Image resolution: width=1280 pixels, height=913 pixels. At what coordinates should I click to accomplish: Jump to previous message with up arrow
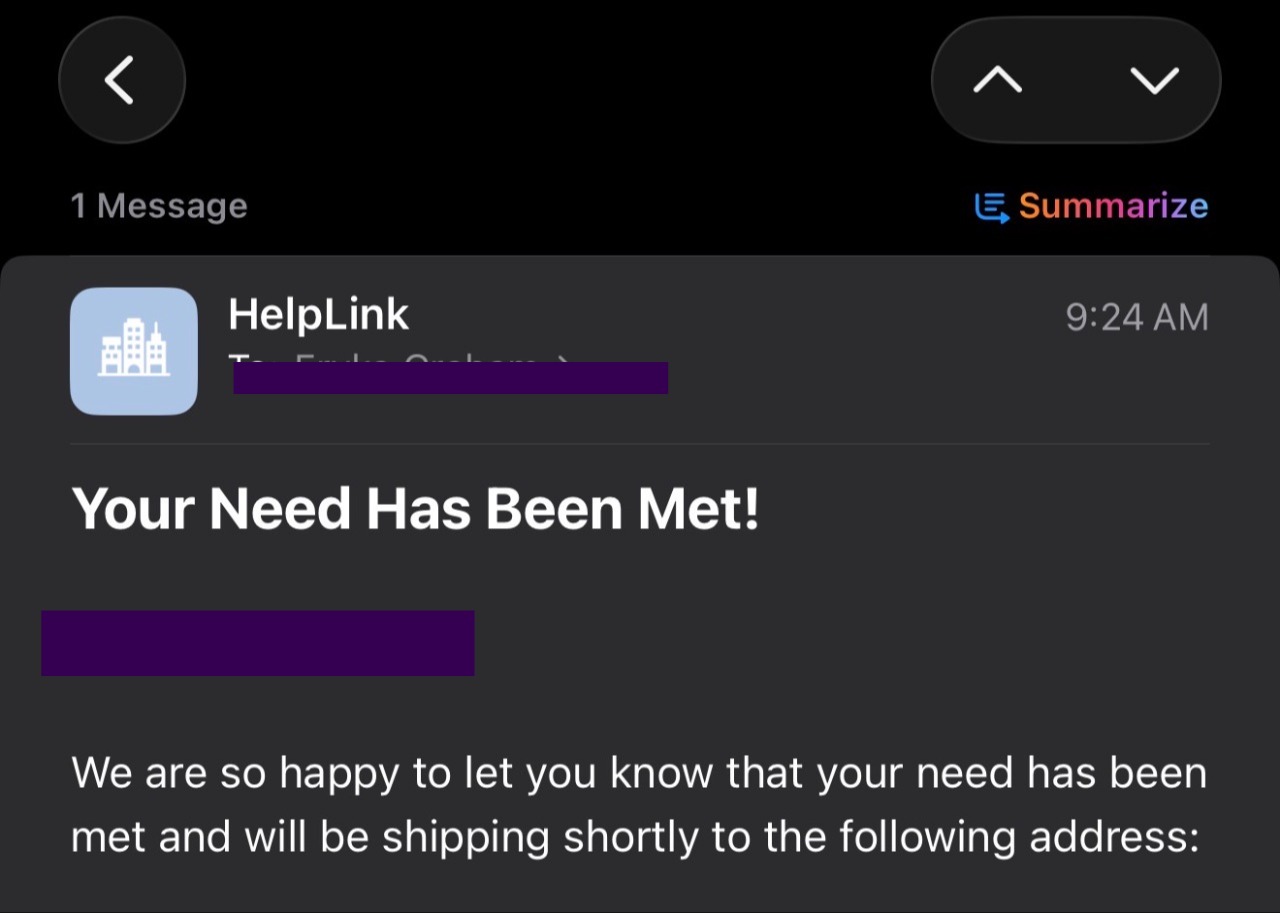[x=997, y=80]
